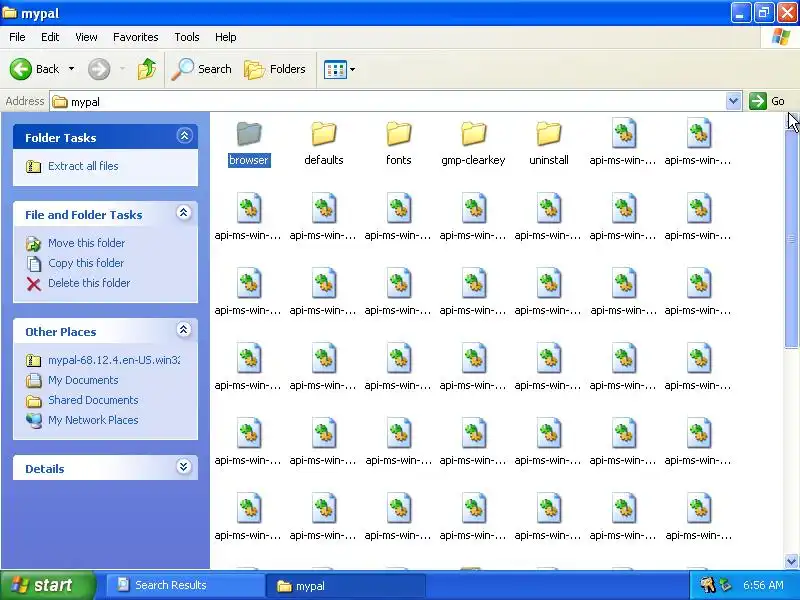Select the api-ms-win file directly below the browser folder
The height and width of the screenshot is (600, 800).
(x=249, y=209)
